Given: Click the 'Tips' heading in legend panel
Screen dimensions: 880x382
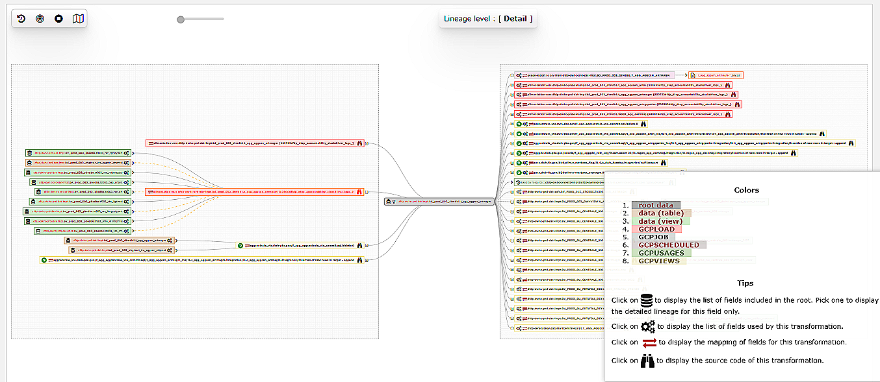Looking at the screenshot, I should point(746,283).
